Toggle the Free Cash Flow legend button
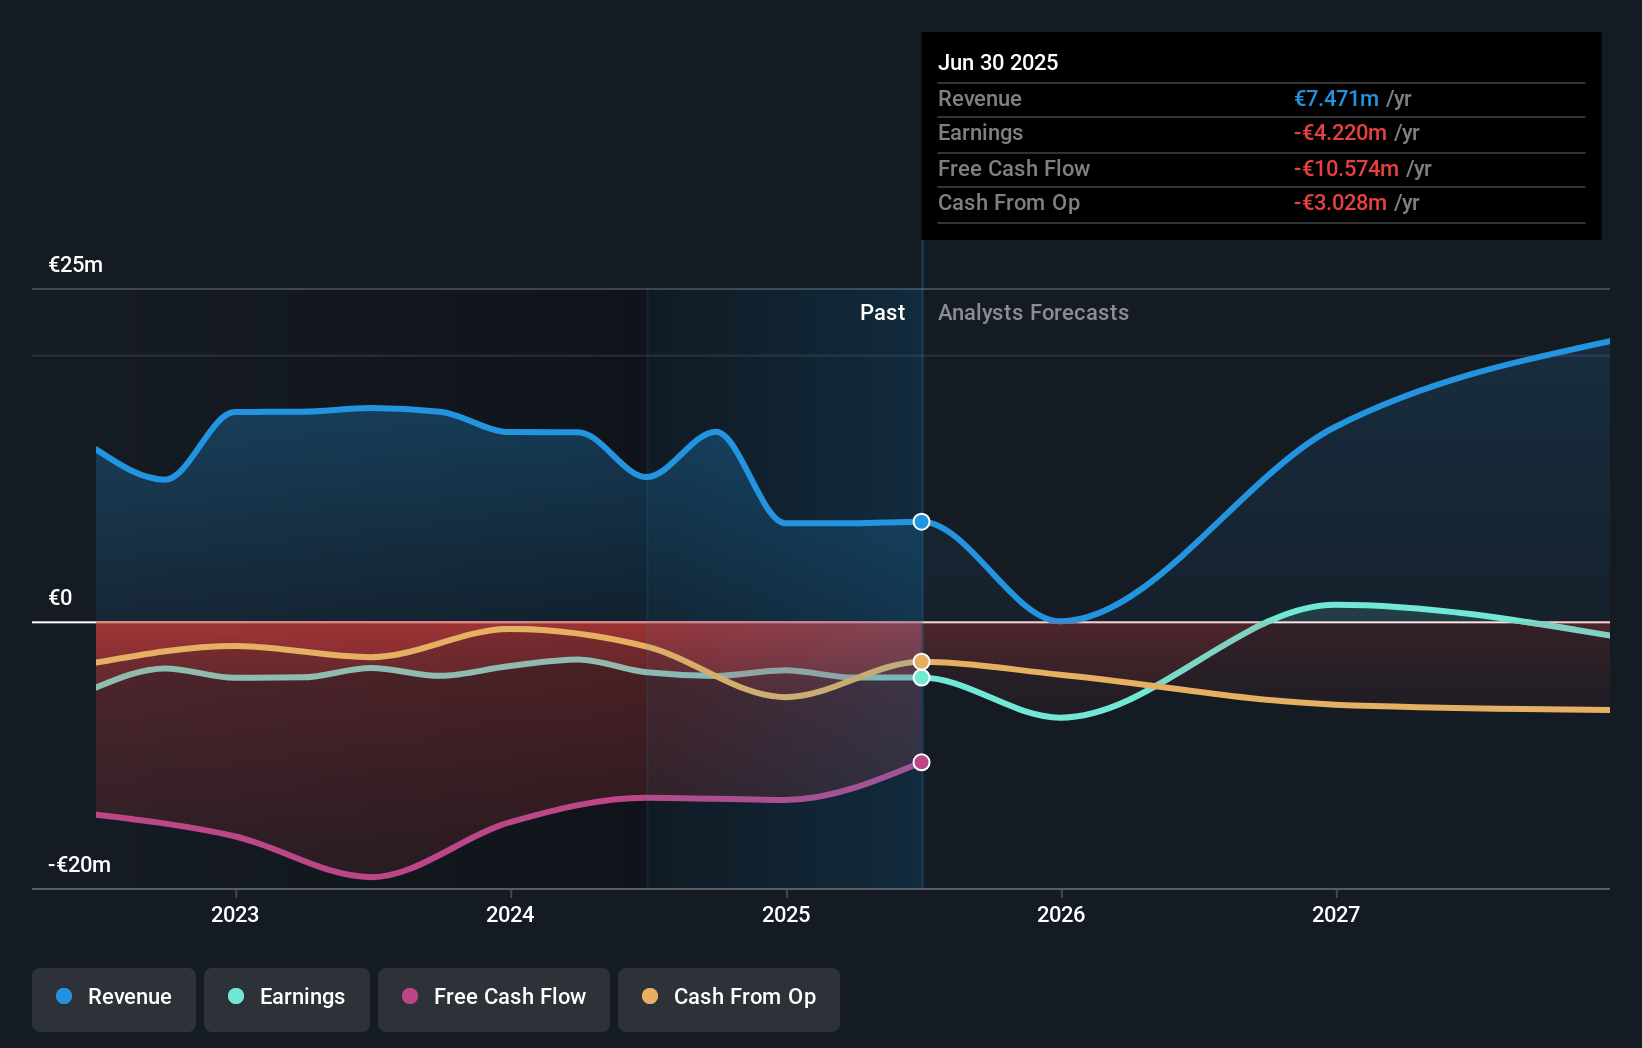The width and height of the screenshot is (1642, 1048). (x=494, y=999)
